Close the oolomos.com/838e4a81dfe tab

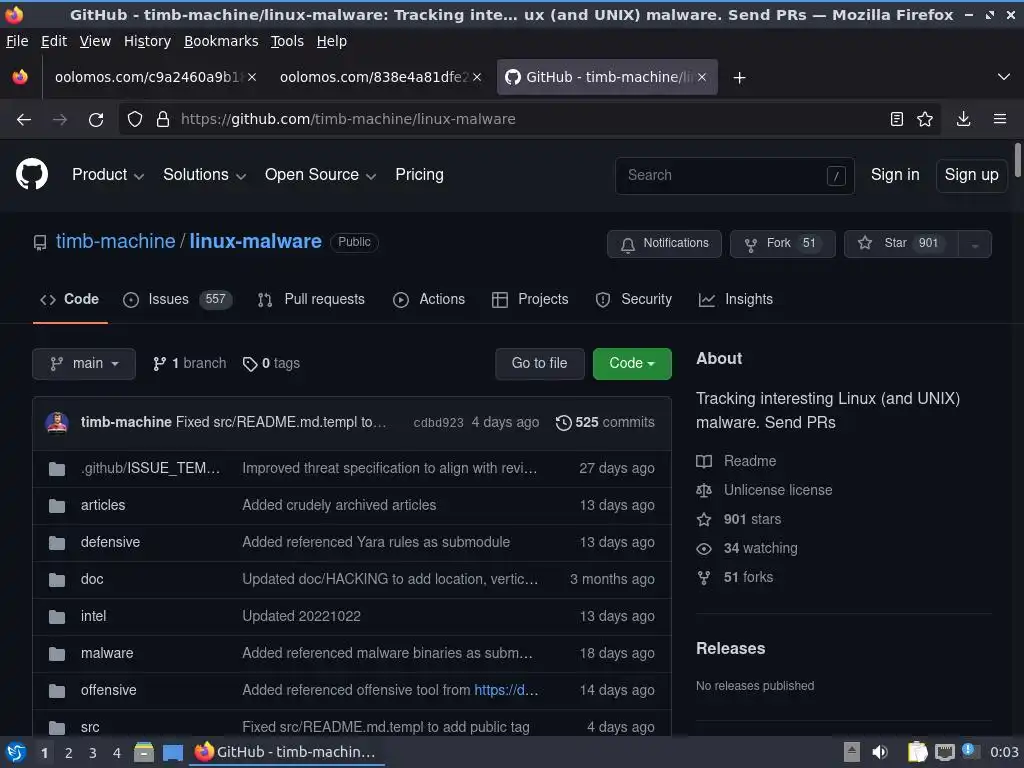(477, 77)
